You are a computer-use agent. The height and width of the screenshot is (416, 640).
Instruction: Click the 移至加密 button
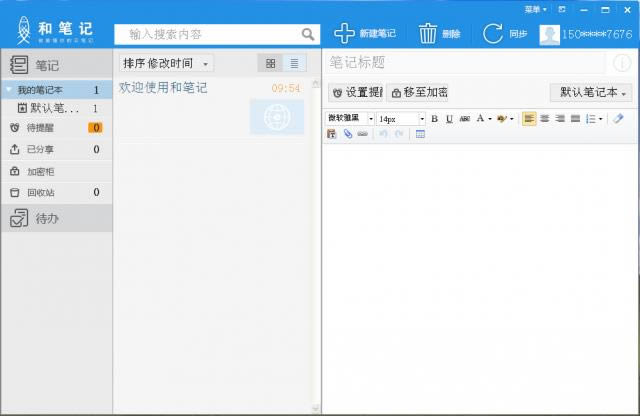coord(418,93)
